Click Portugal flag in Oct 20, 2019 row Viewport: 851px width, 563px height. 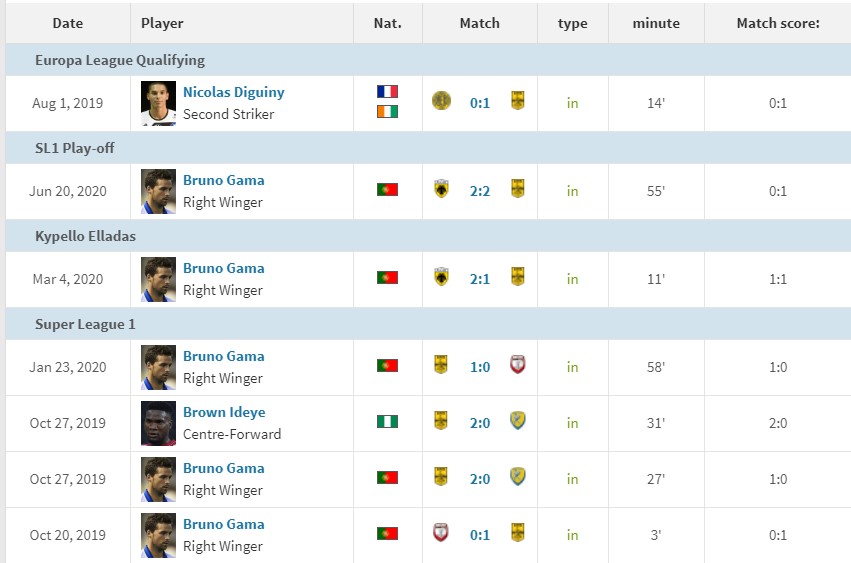(x=388, y=533)
